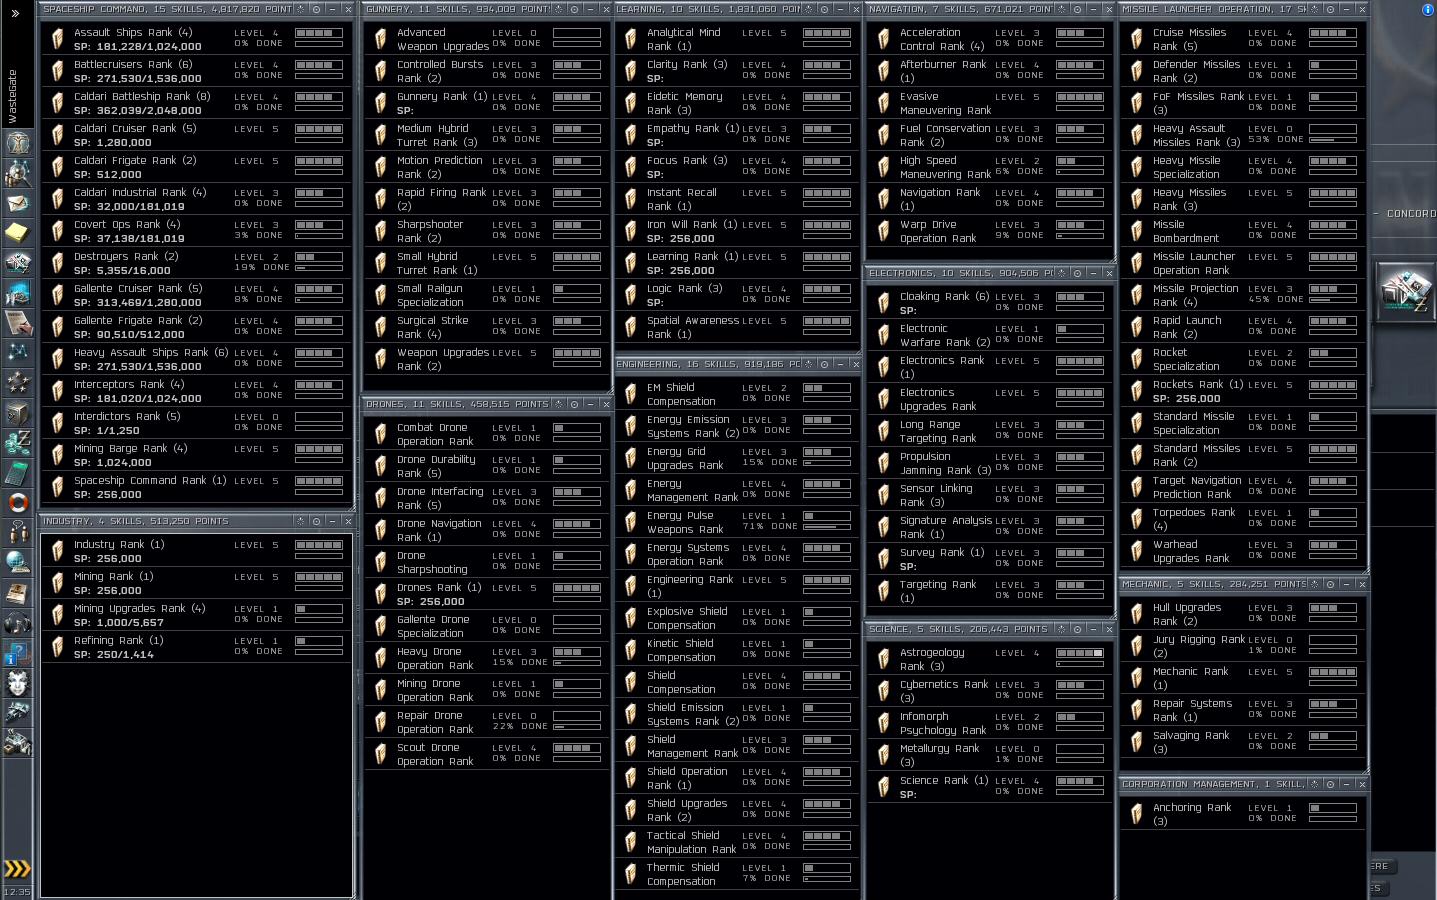The image size is (1437, 900).
Task: Select the "Sharpshooter Rank (2)" skill
Action: 486,231
